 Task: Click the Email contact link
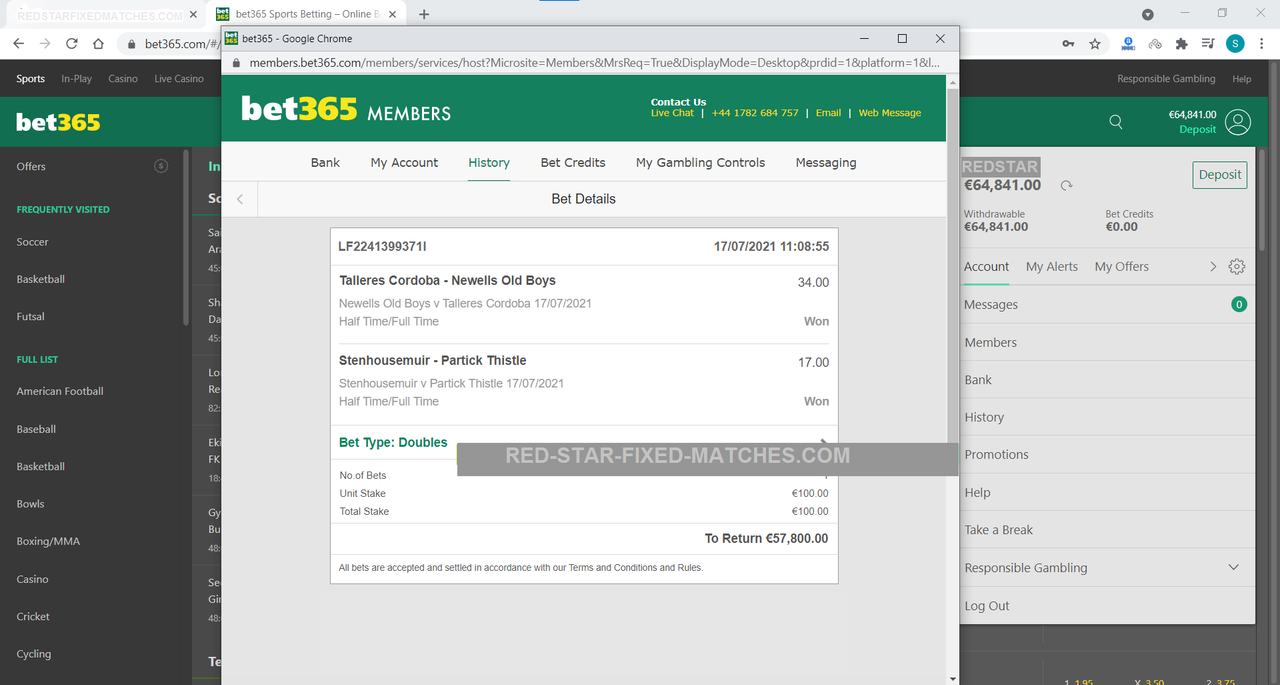click(828, 113)
